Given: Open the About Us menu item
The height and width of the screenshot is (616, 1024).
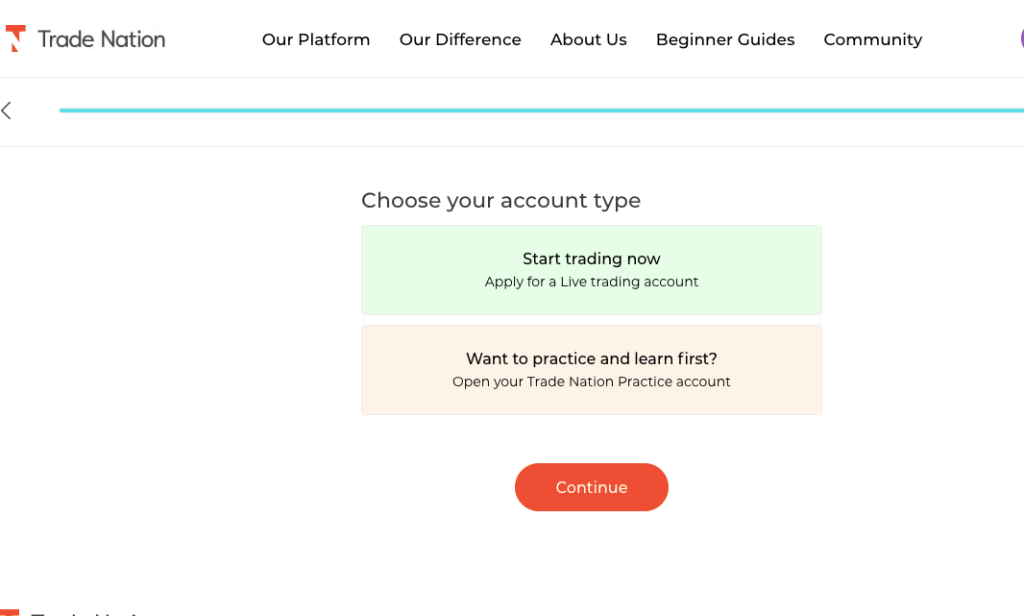Looking at the screenshot, I should pos(588,40).
